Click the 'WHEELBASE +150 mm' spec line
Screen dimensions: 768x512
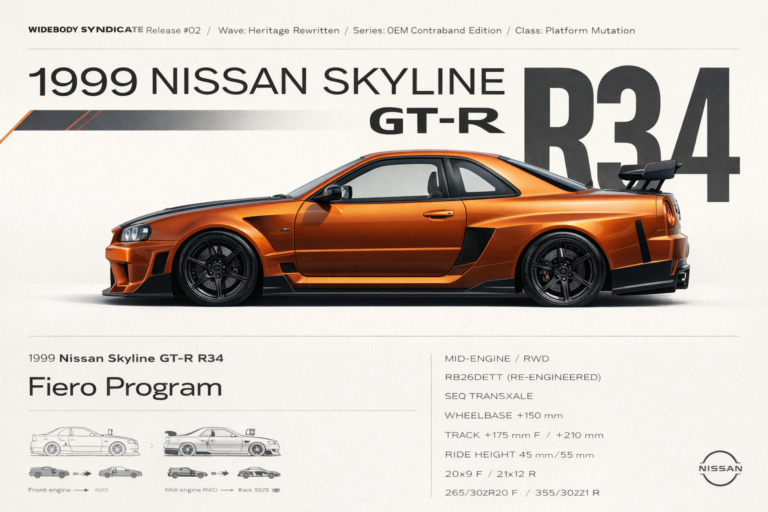pos(504,415)
